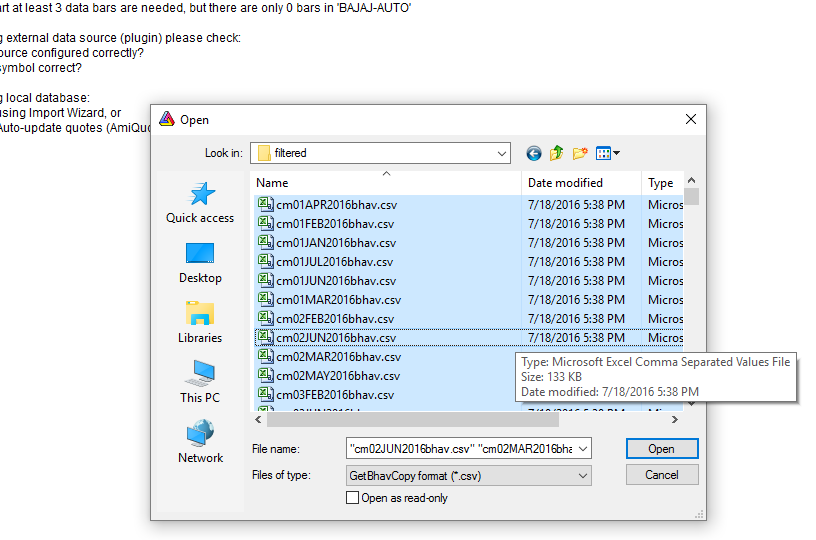The width and height of the screenshot is (816, 540).
Task: Click horizontal scrollbar thumb of file list
Action: [413, 419]
